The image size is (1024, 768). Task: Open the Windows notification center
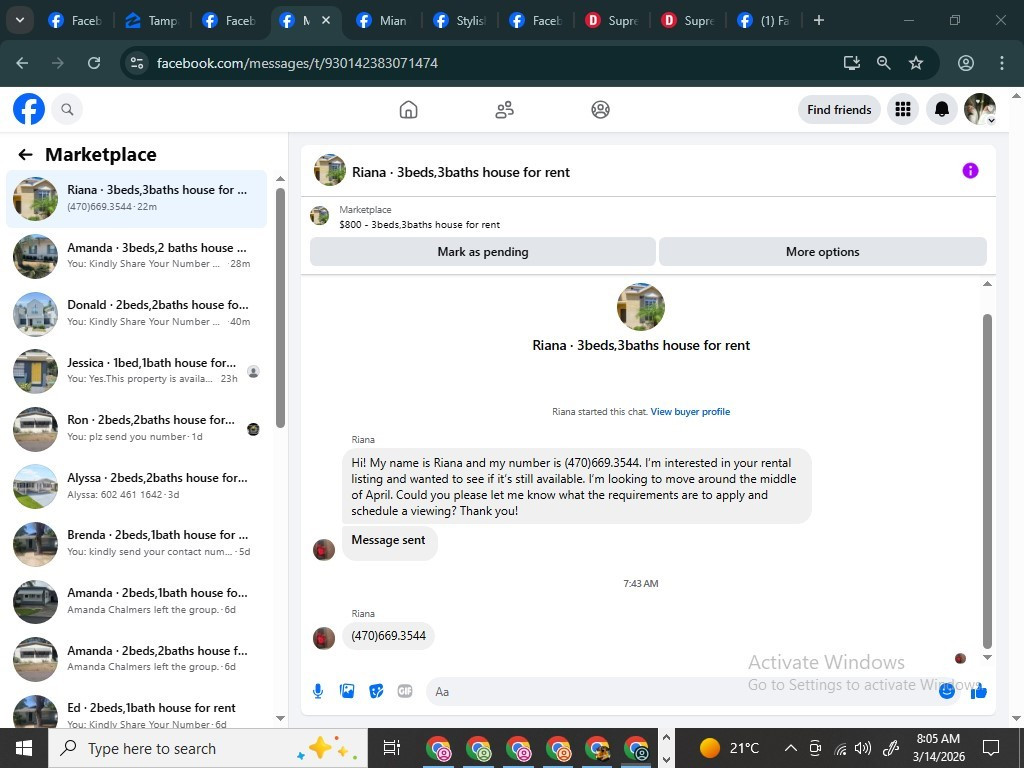[x=991, y=748]
